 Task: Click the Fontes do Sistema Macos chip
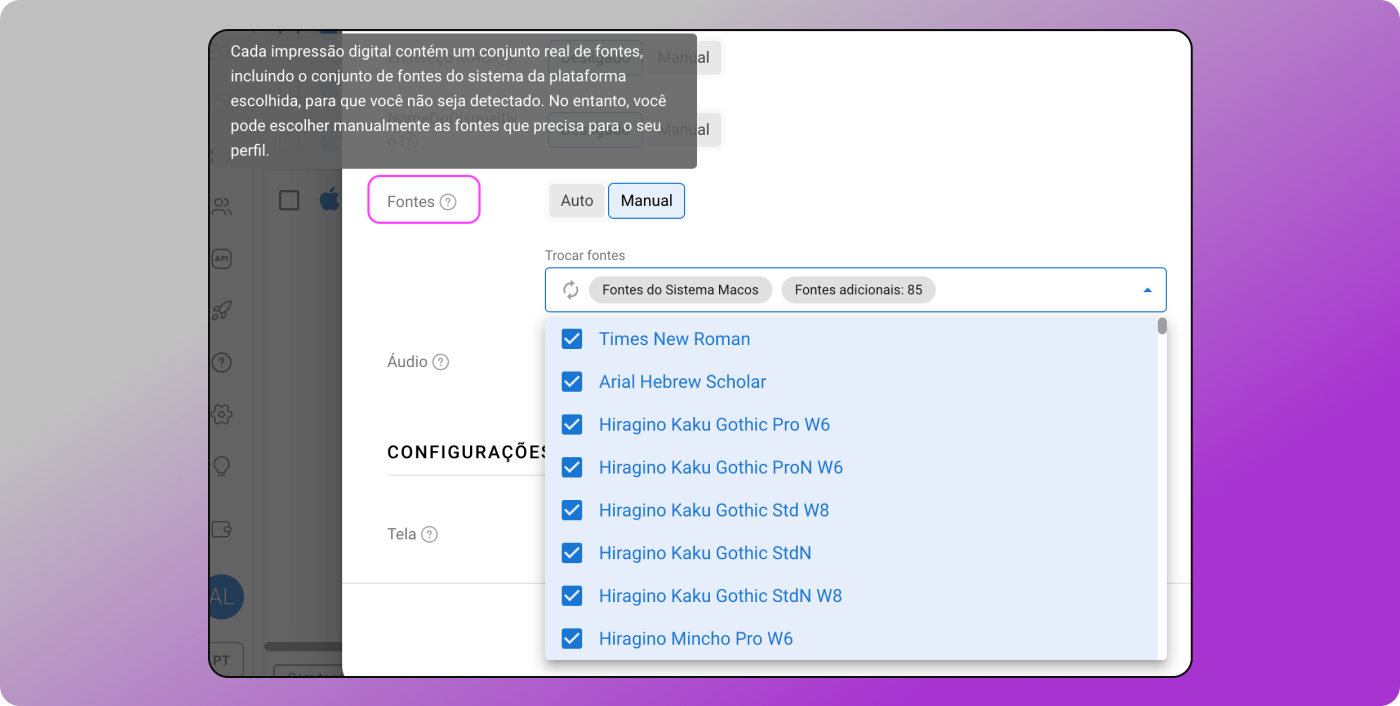tap(680, 290)
